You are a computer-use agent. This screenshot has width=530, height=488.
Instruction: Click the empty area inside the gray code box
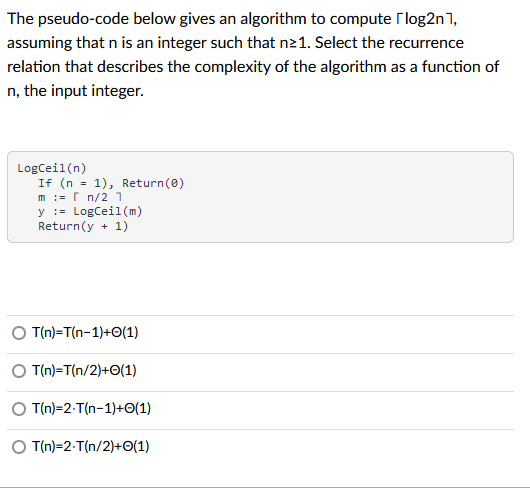pos(338,203)
